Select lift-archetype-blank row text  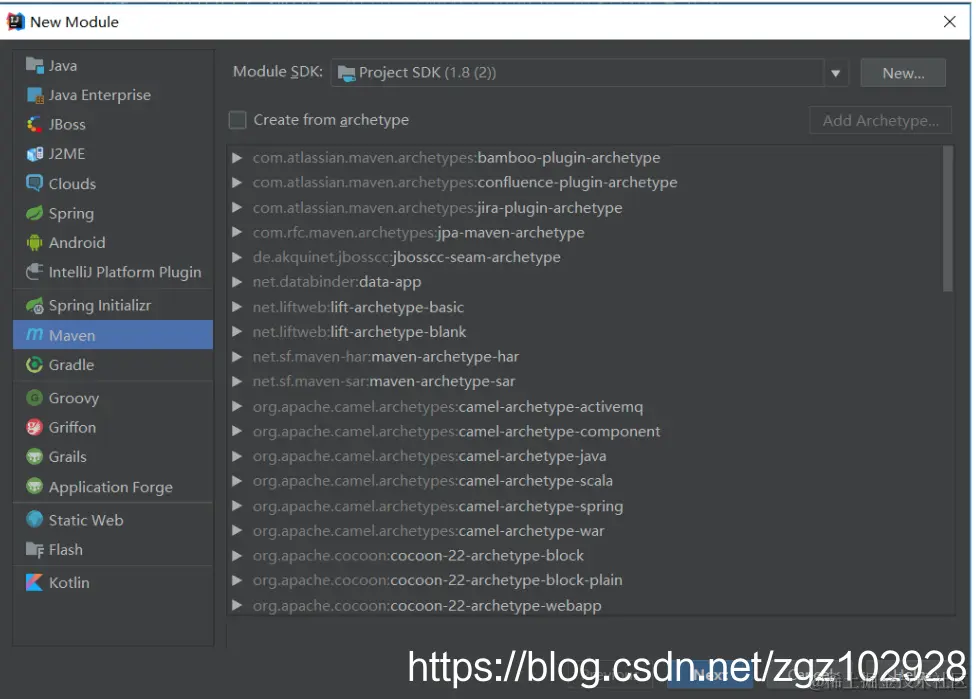(359, 332)
